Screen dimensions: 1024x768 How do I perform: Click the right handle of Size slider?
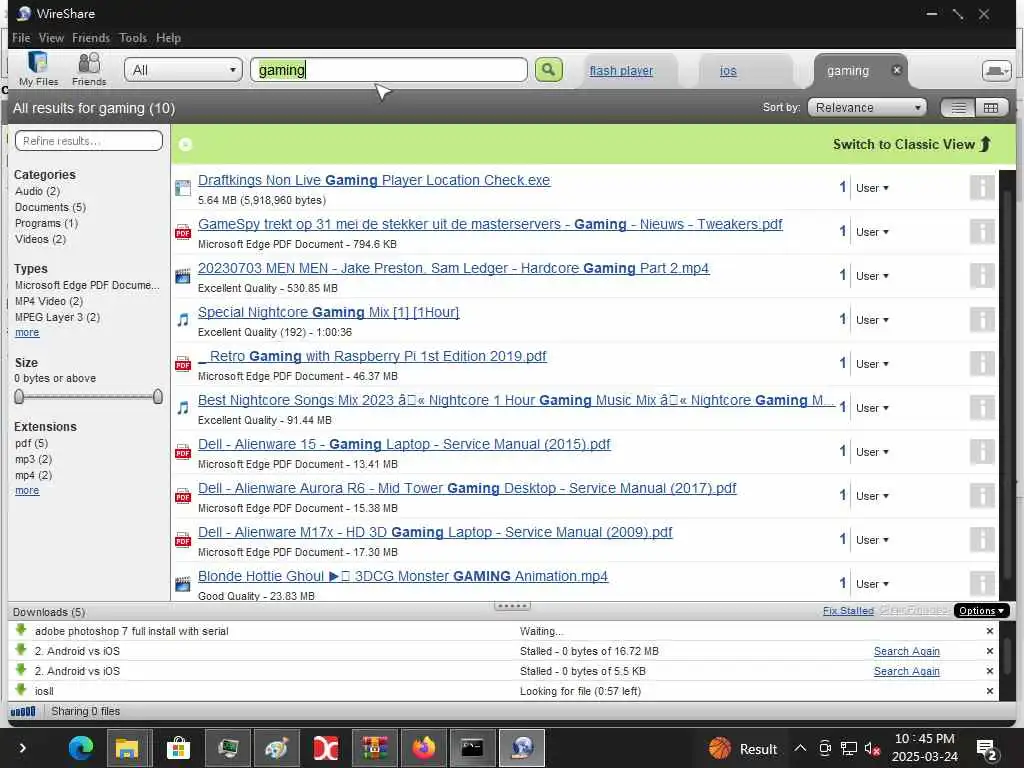coord(157,396)
